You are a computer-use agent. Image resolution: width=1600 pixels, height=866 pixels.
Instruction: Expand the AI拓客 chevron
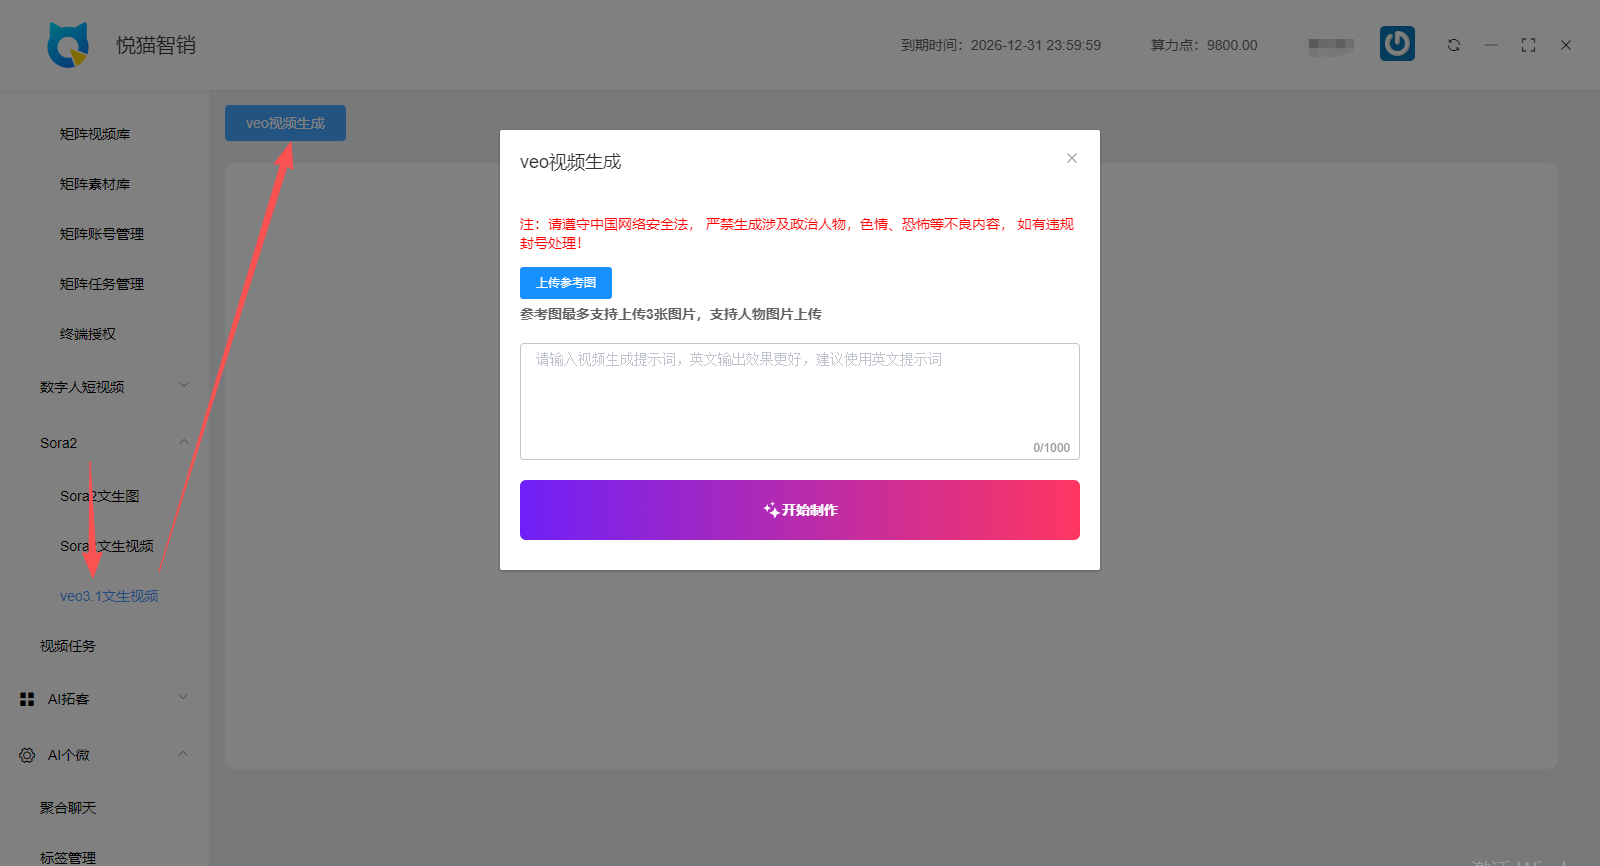(184, 698)
